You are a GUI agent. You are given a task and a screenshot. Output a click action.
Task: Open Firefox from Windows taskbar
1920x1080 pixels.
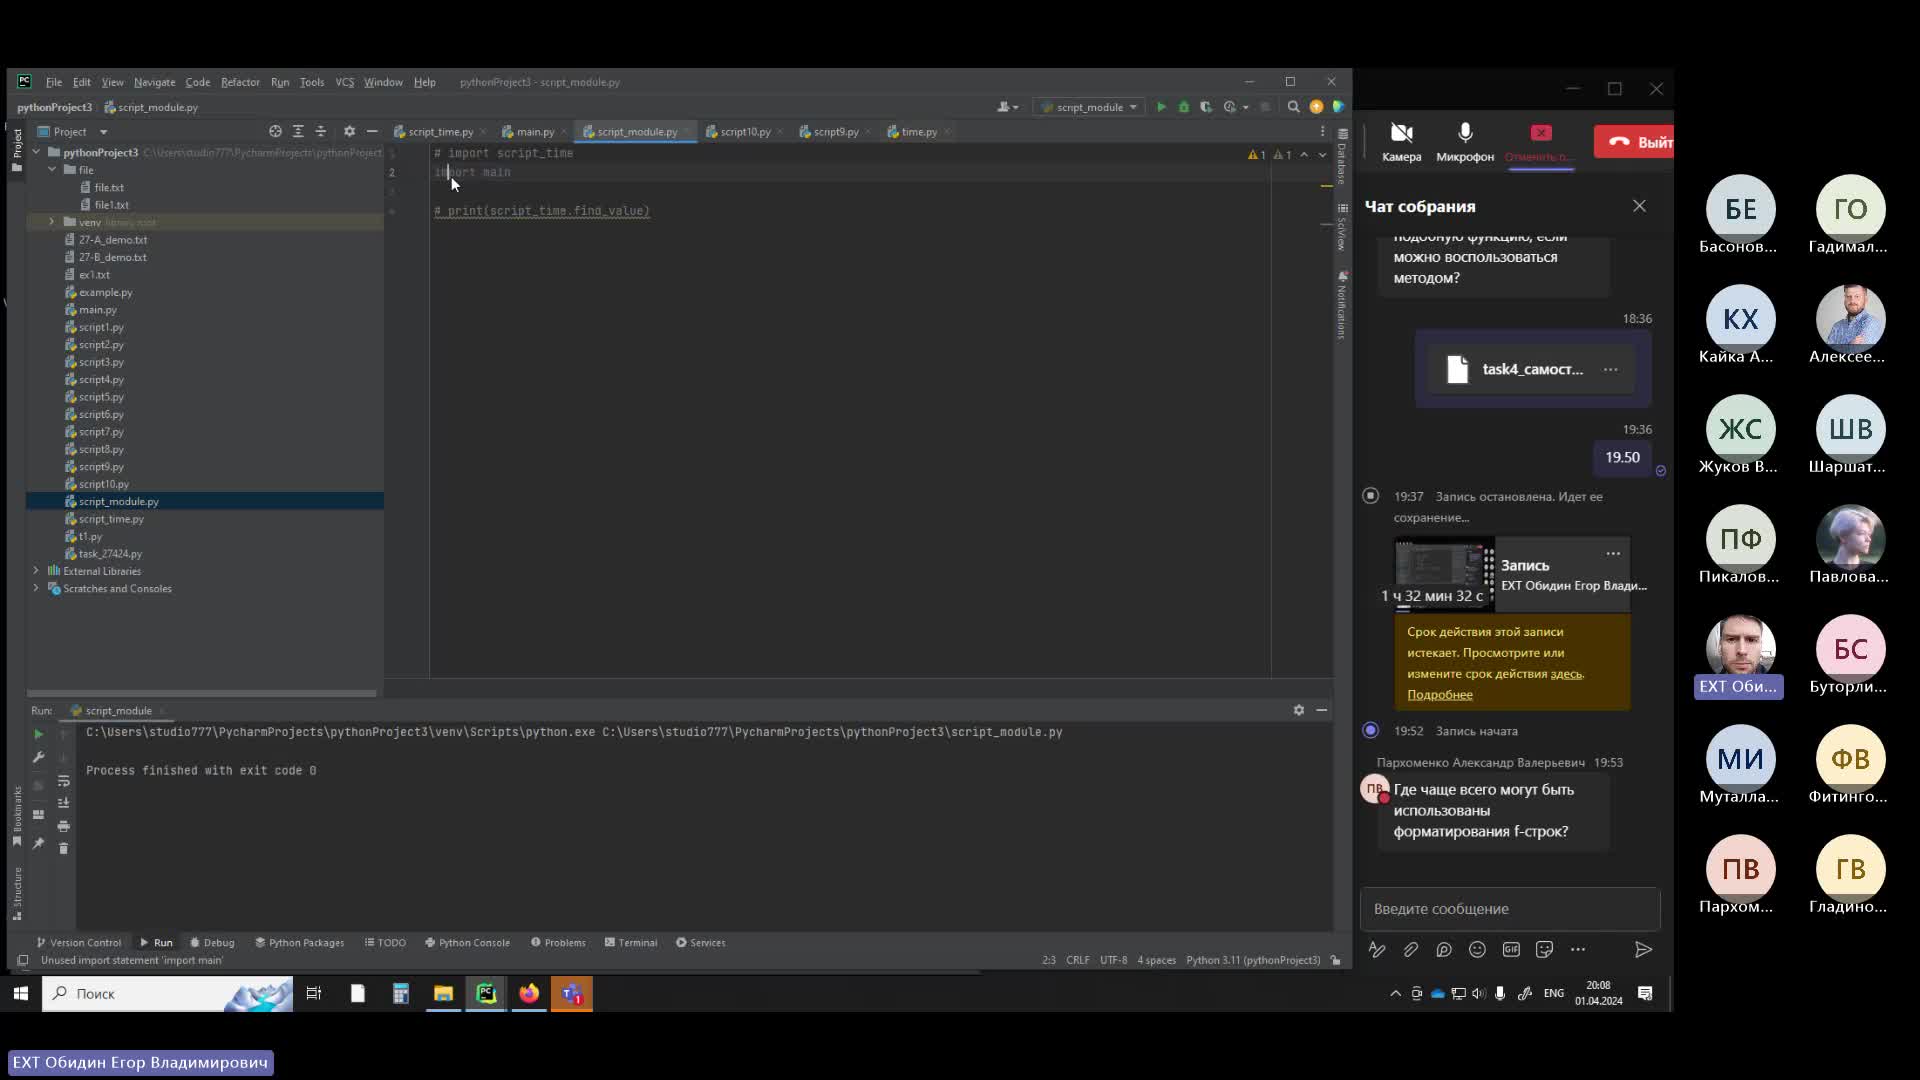[529, 993]
